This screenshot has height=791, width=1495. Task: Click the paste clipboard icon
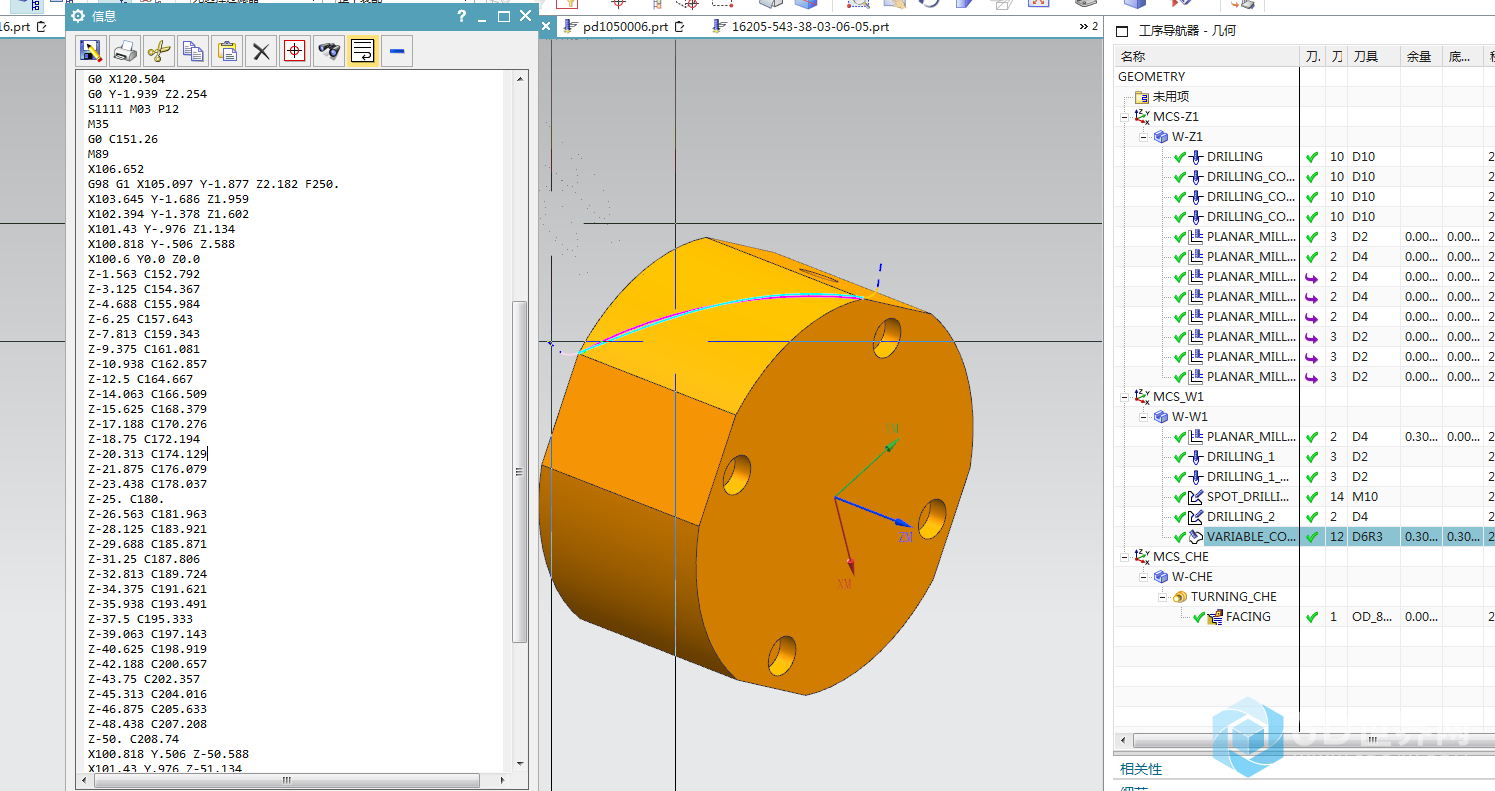click(x=227, y=51)
